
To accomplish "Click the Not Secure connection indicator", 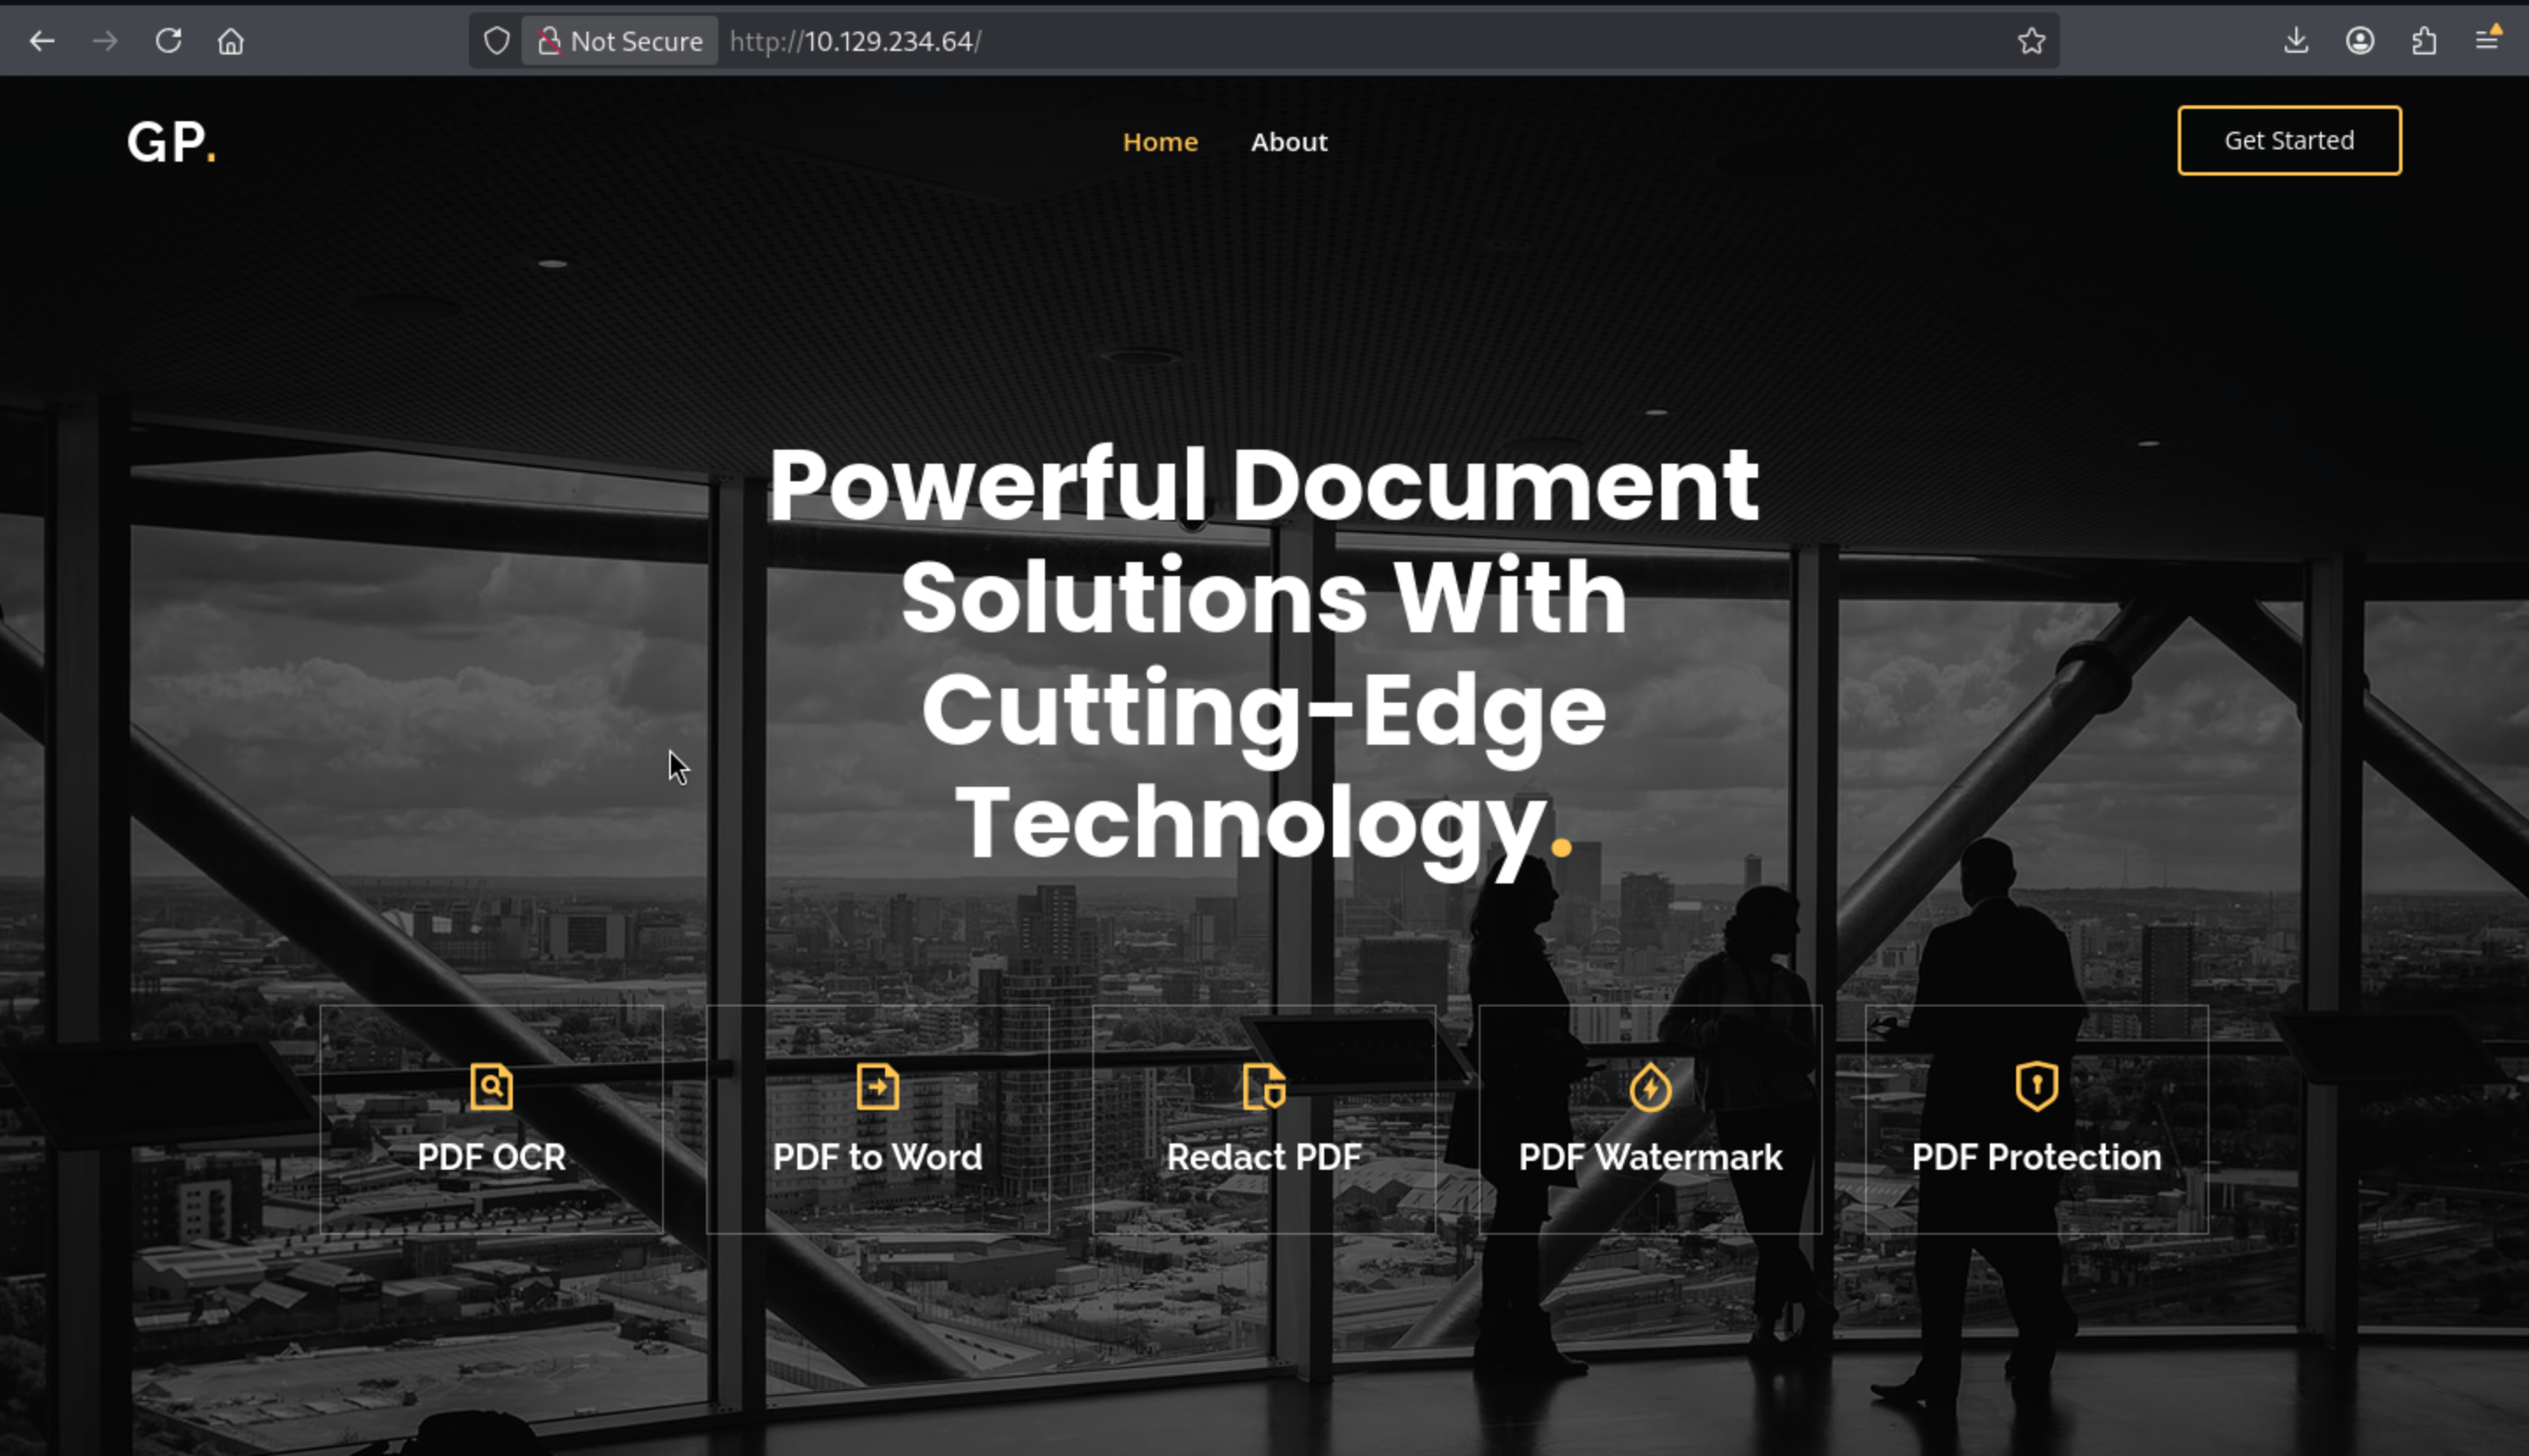I will [620, 41].
